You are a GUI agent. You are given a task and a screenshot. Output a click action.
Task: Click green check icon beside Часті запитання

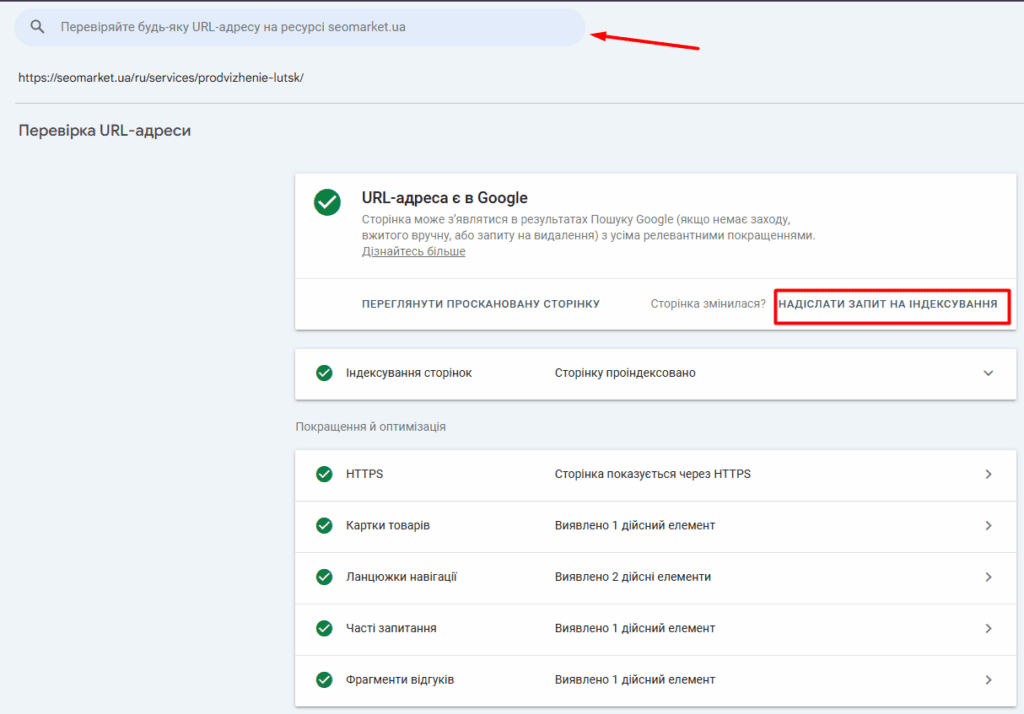tap(324, 628)
